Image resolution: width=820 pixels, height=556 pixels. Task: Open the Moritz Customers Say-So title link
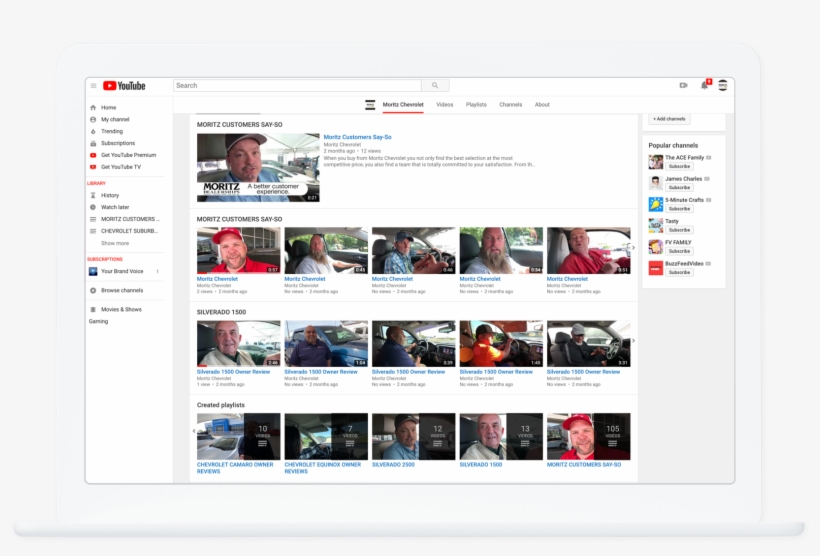pos(357,137)
